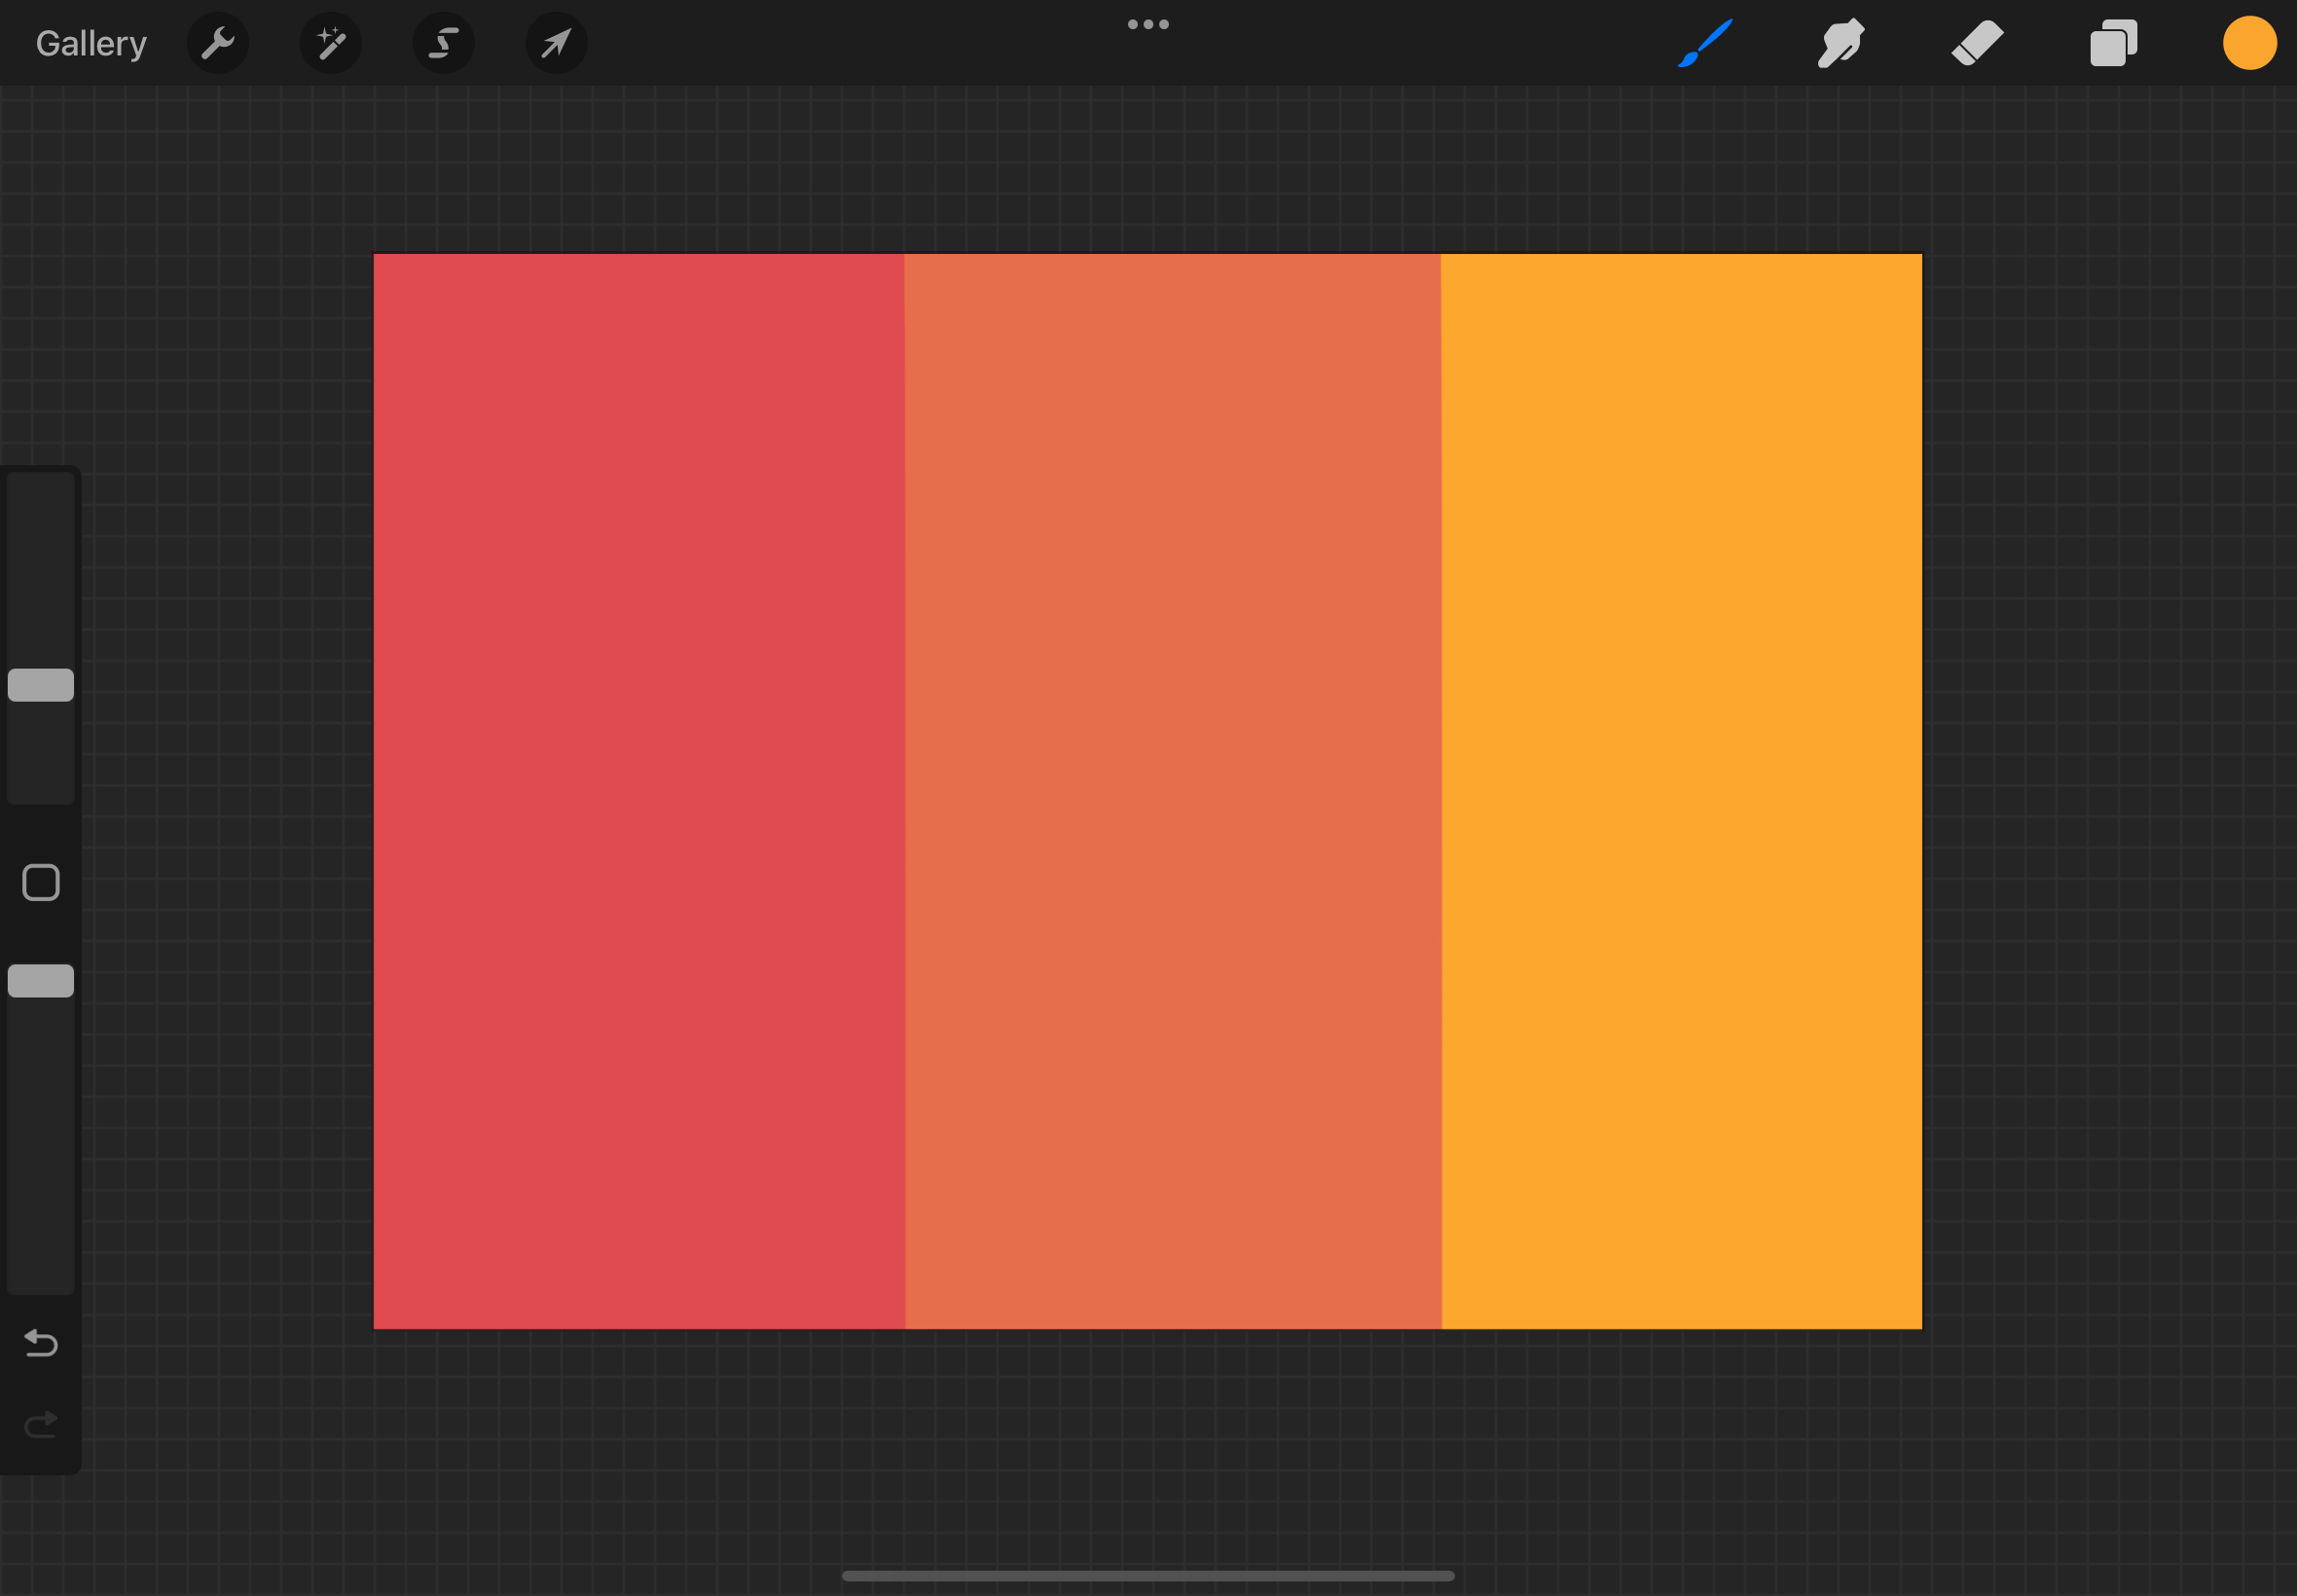Select the Paint brush tool
Image resolution: width=2297 pixels, height=1596 pixels.
coord(1705,43)
